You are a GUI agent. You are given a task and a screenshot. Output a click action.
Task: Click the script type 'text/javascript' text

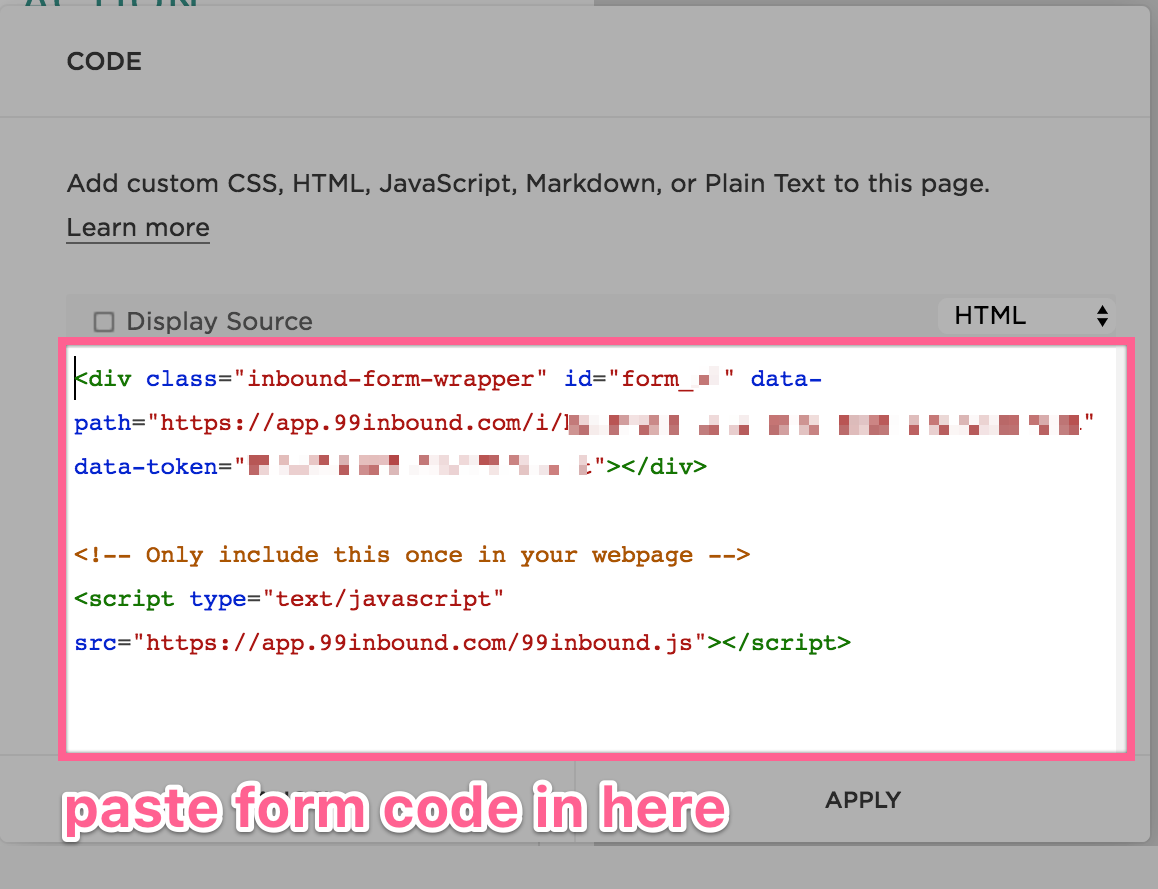tap(383, 599)
